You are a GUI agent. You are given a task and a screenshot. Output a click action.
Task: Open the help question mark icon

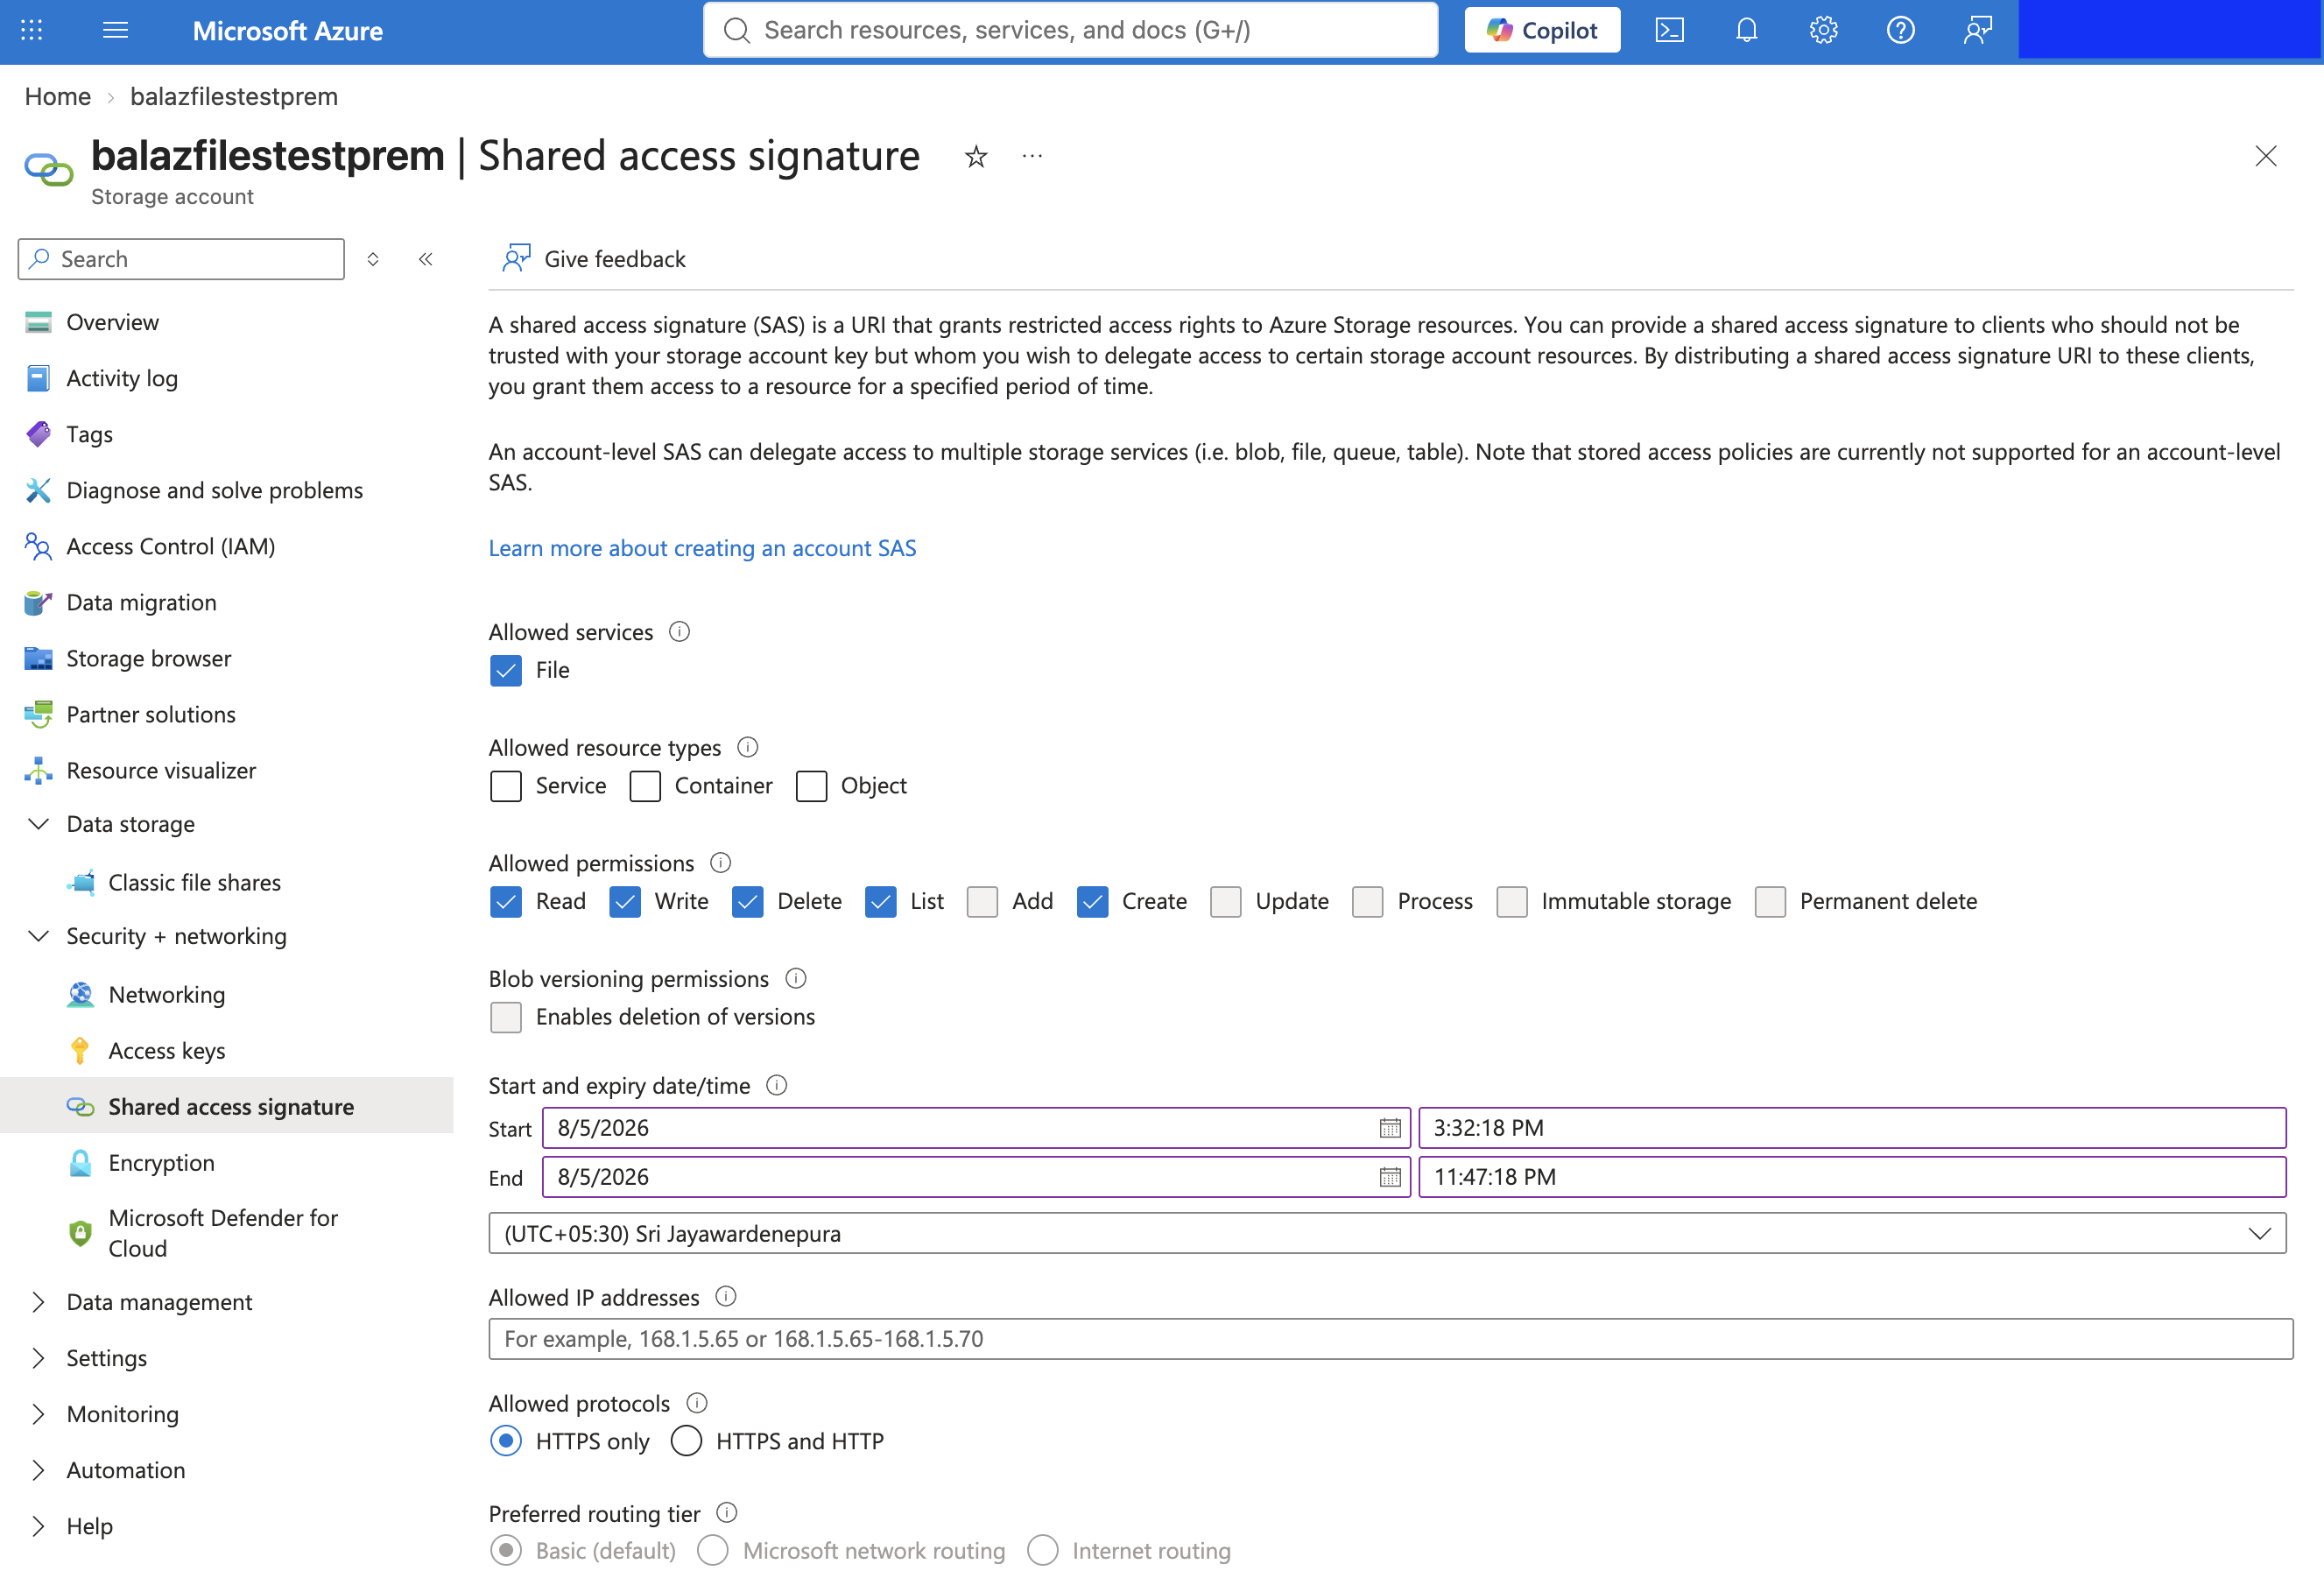coord(1900,30)
